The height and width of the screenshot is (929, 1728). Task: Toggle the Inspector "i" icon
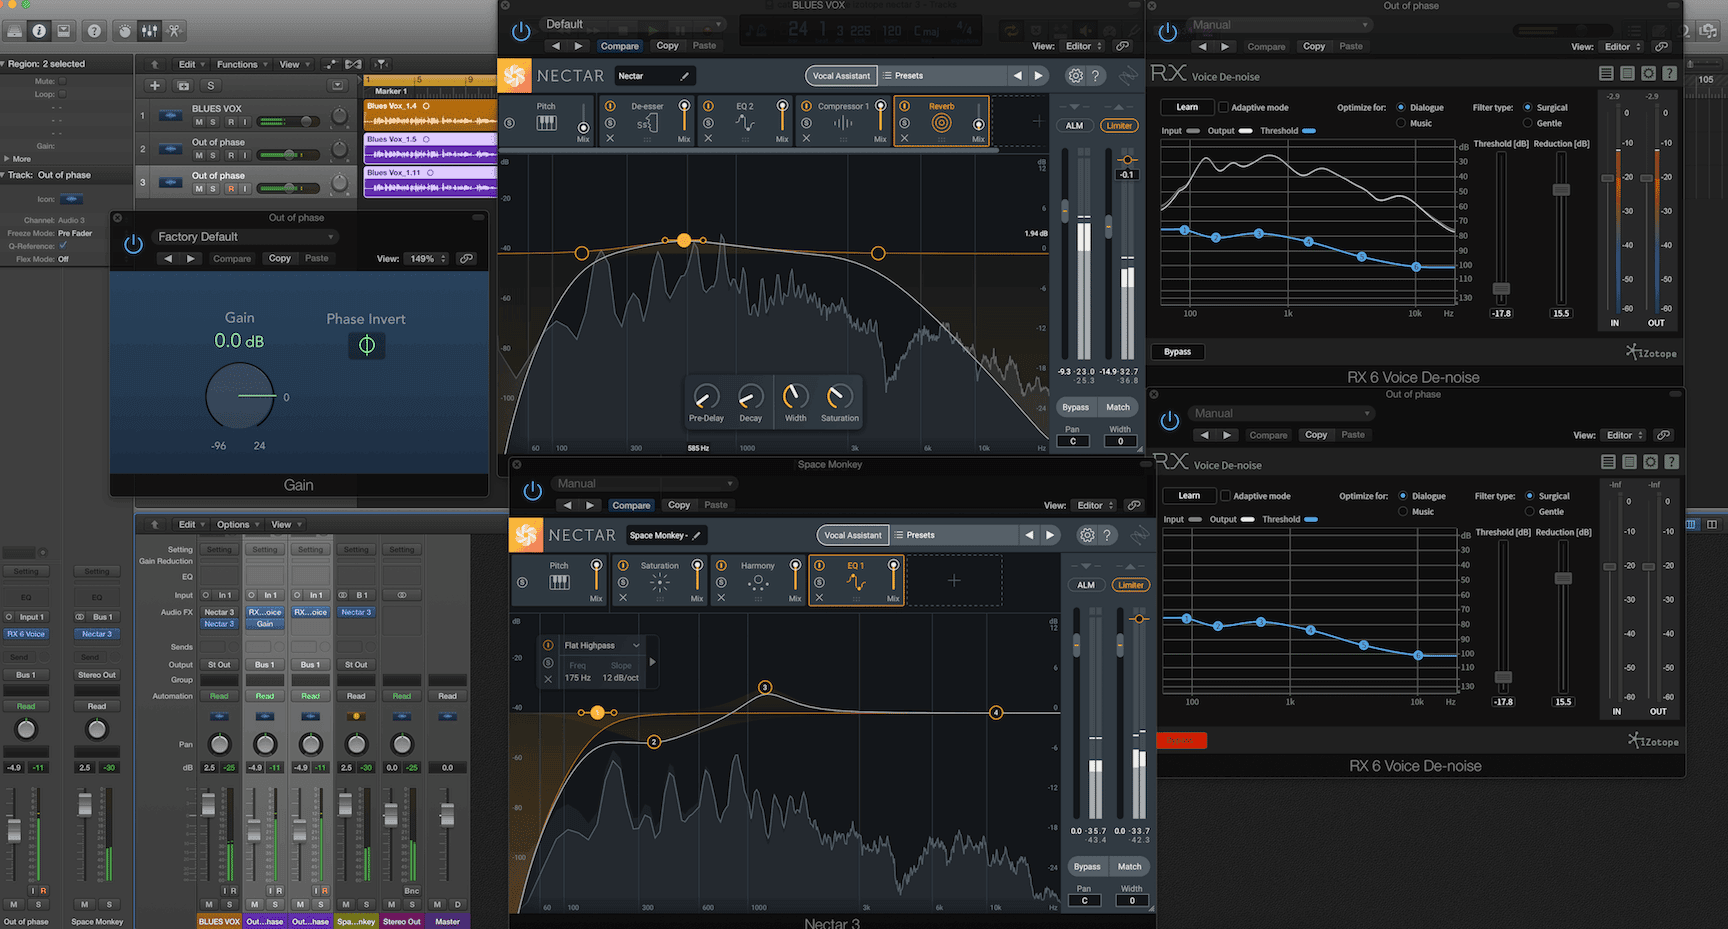point(39,31)
